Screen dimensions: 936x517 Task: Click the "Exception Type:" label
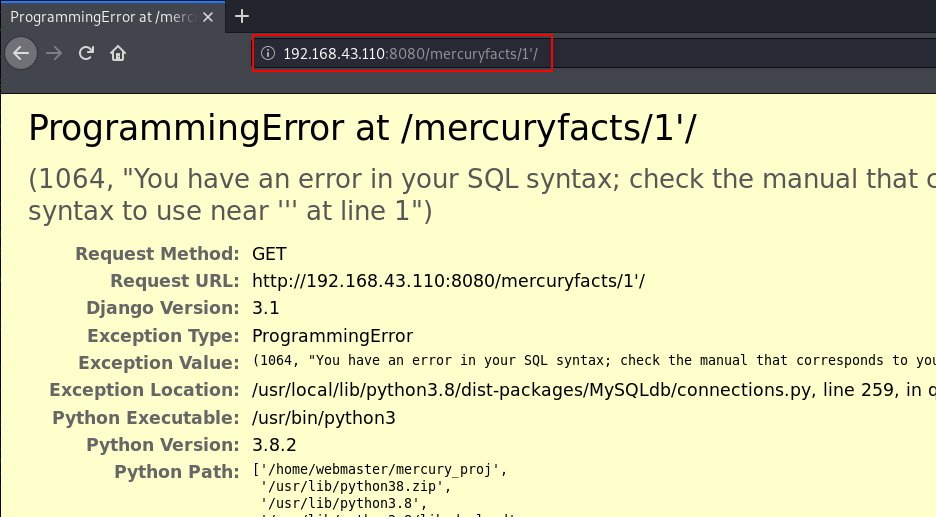pyautogui.click(x=163, y=336)
